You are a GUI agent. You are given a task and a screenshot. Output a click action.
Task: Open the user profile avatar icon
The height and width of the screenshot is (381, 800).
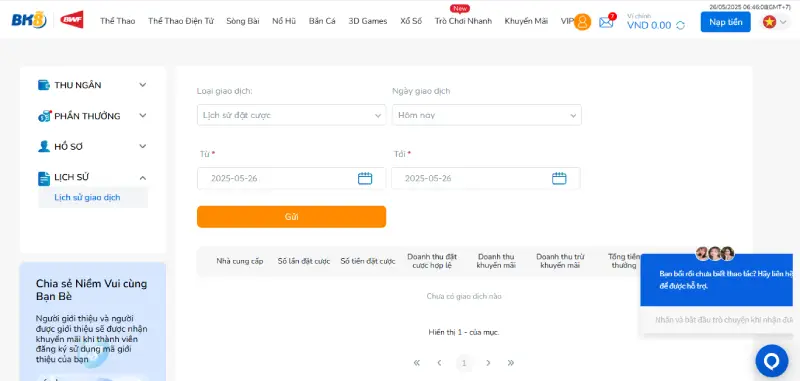click(x=582, y=22)
